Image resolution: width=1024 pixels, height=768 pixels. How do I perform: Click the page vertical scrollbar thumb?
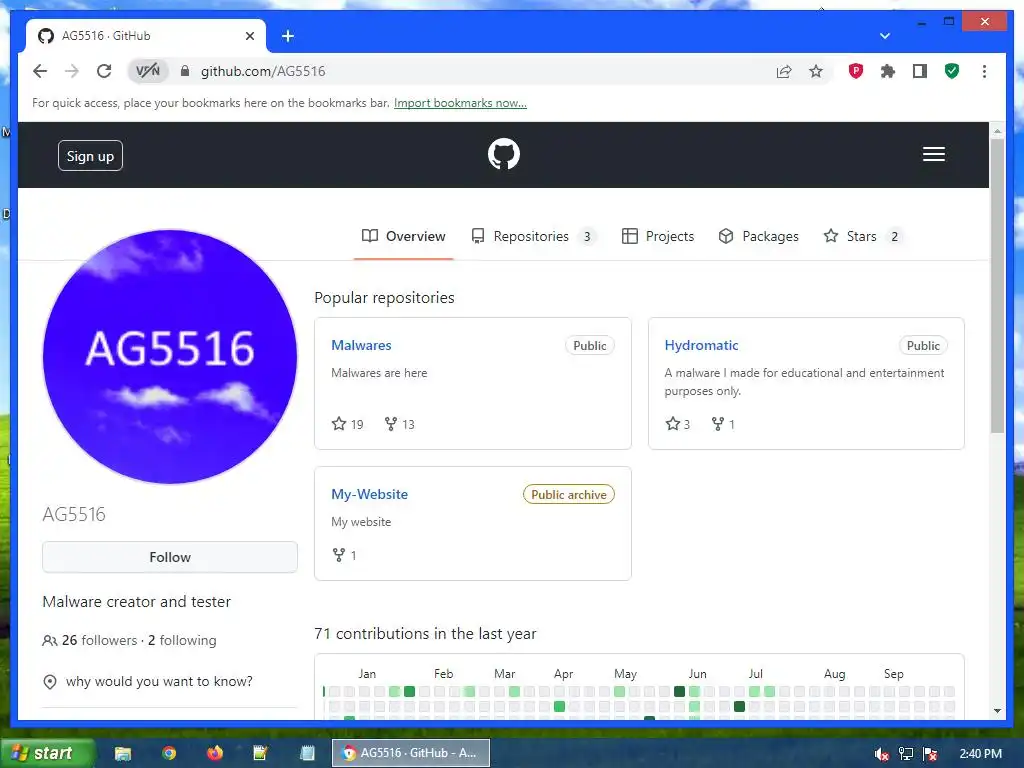[x=997, y=284]
